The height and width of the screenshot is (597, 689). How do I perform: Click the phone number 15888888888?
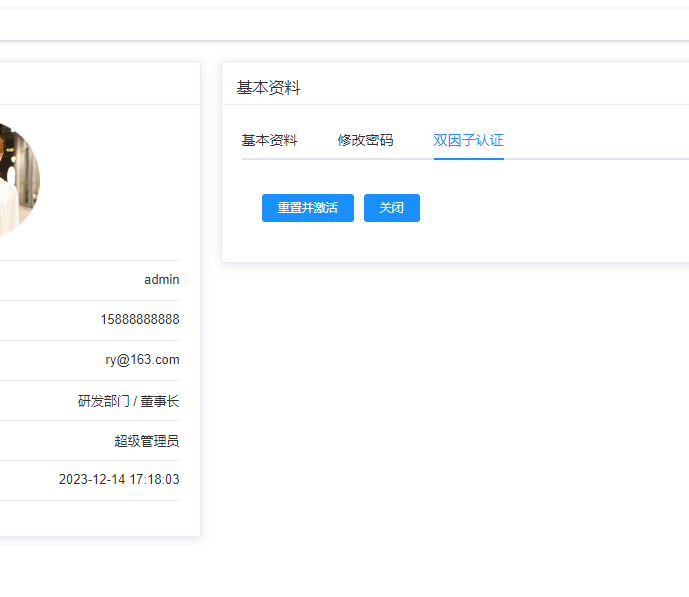click(x=140, y=319)
